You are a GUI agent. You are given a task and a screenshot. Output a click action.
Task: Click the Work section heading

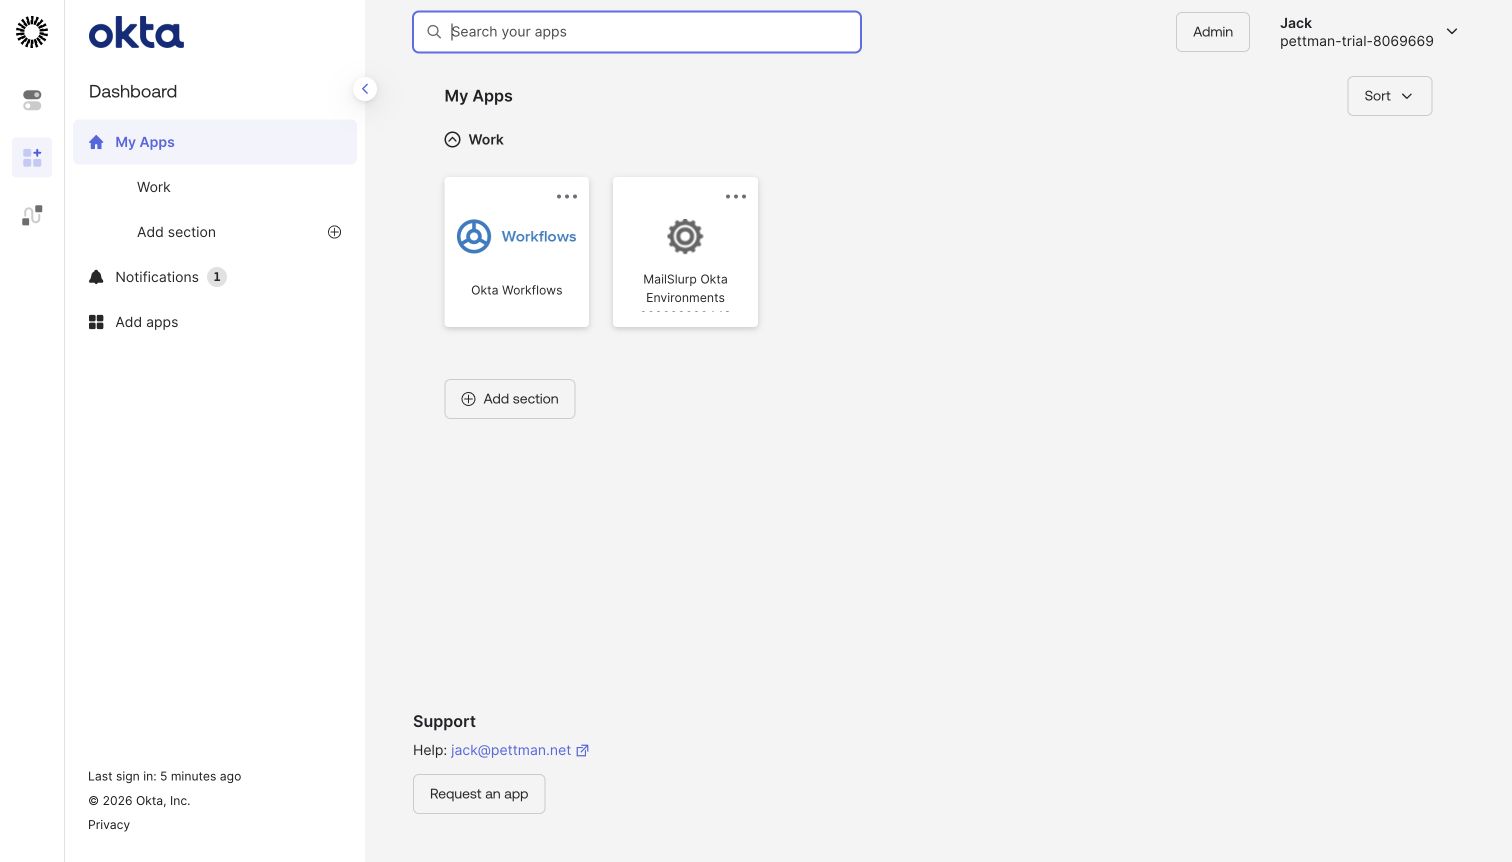(486, 140)
